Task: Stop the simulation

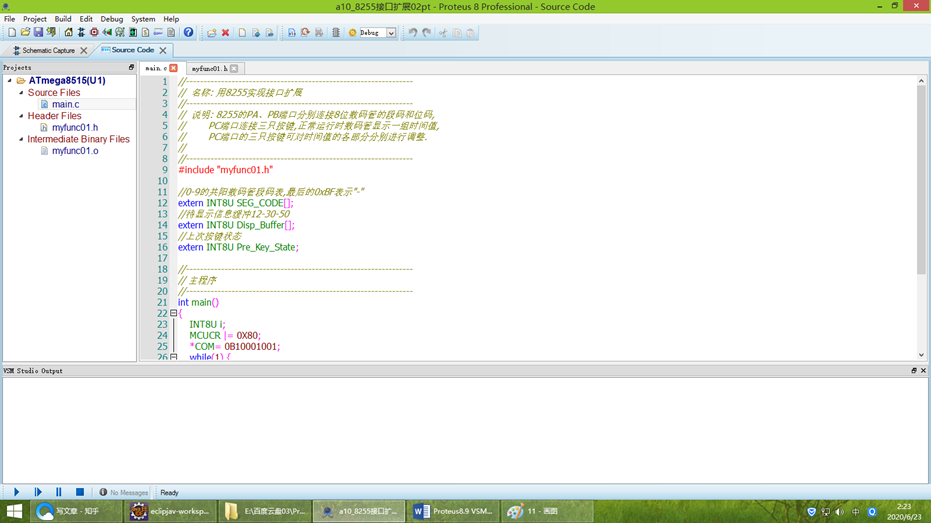Action: coord(80,492)
